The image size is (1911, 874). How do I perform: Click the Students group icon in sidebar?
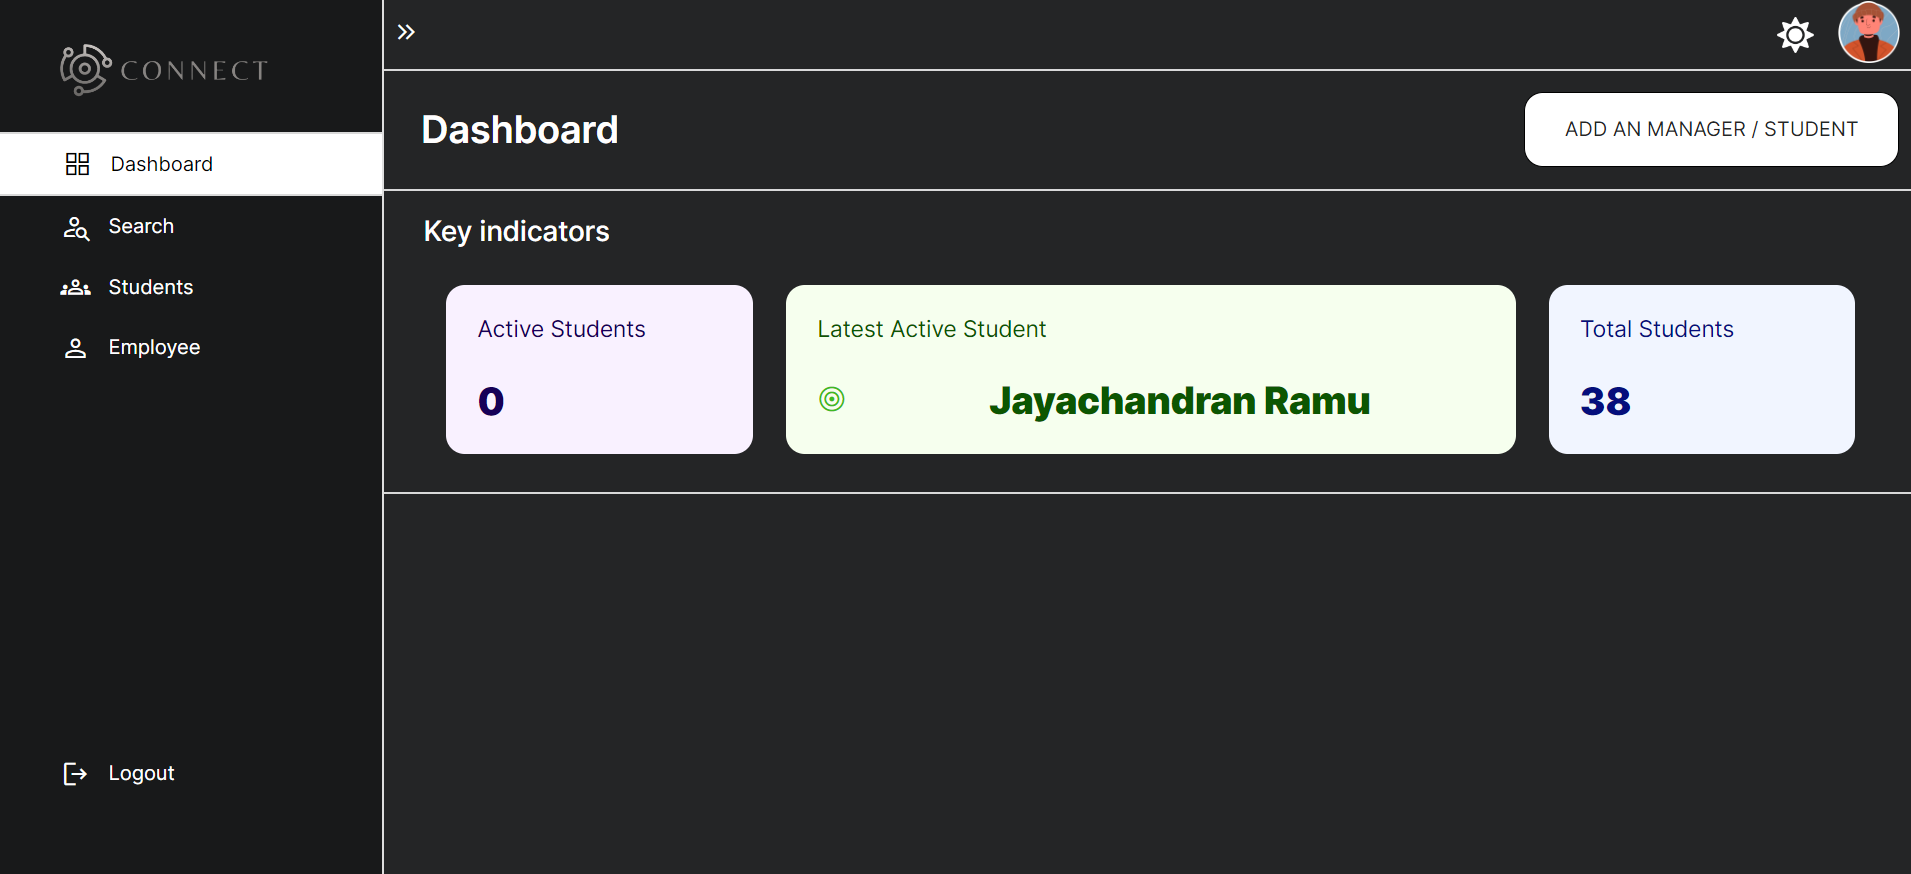77,287
